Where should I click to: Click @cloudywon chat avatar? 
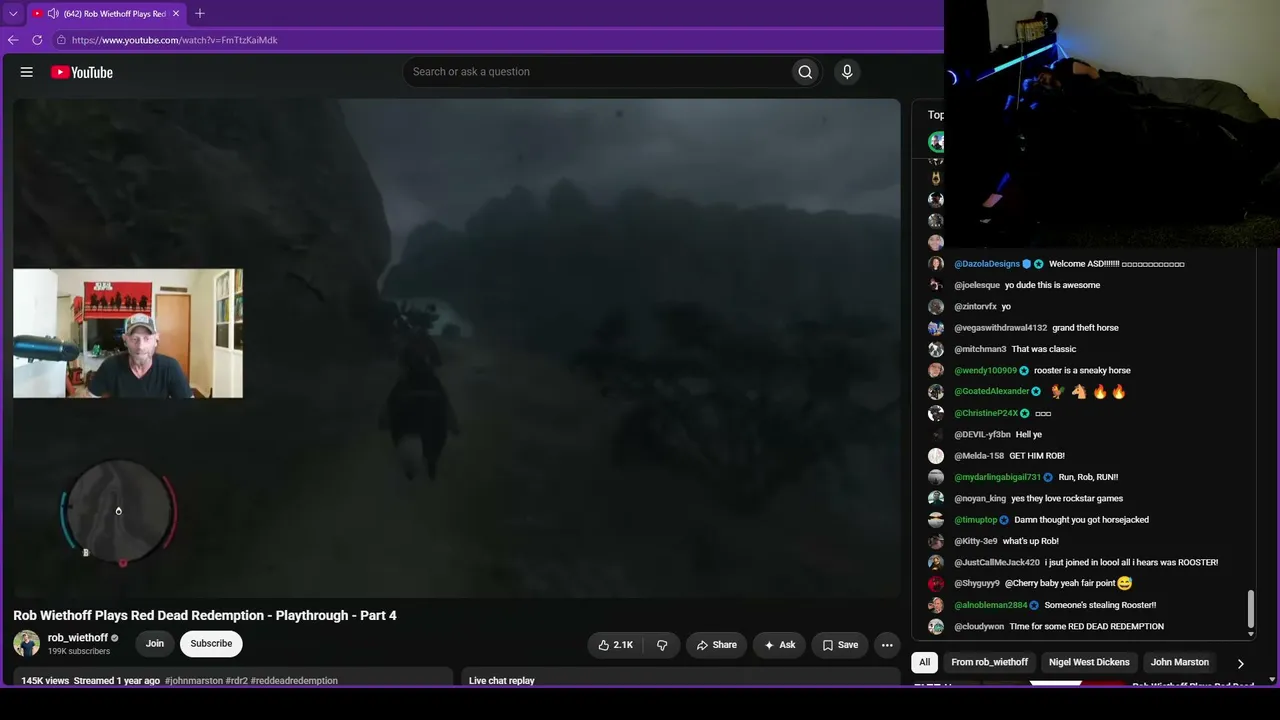tap(936, 627)
